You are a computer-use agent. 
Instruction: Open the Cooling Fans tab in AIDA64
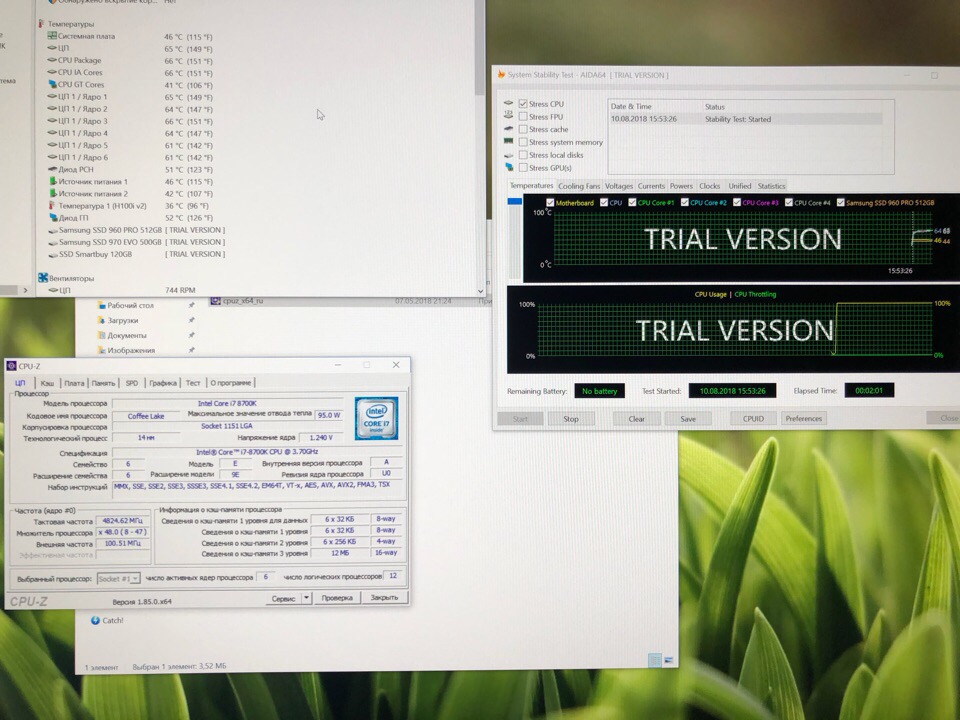tap(579, 186)
